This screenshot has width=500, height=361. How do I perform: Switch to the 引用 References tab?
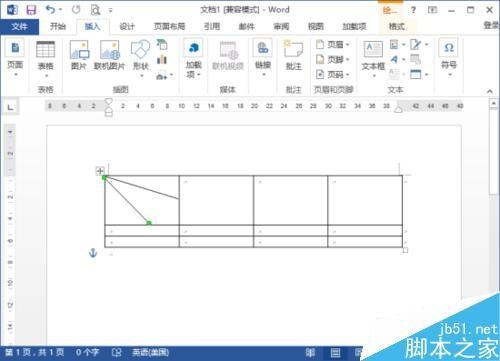[x=212, y=26]
